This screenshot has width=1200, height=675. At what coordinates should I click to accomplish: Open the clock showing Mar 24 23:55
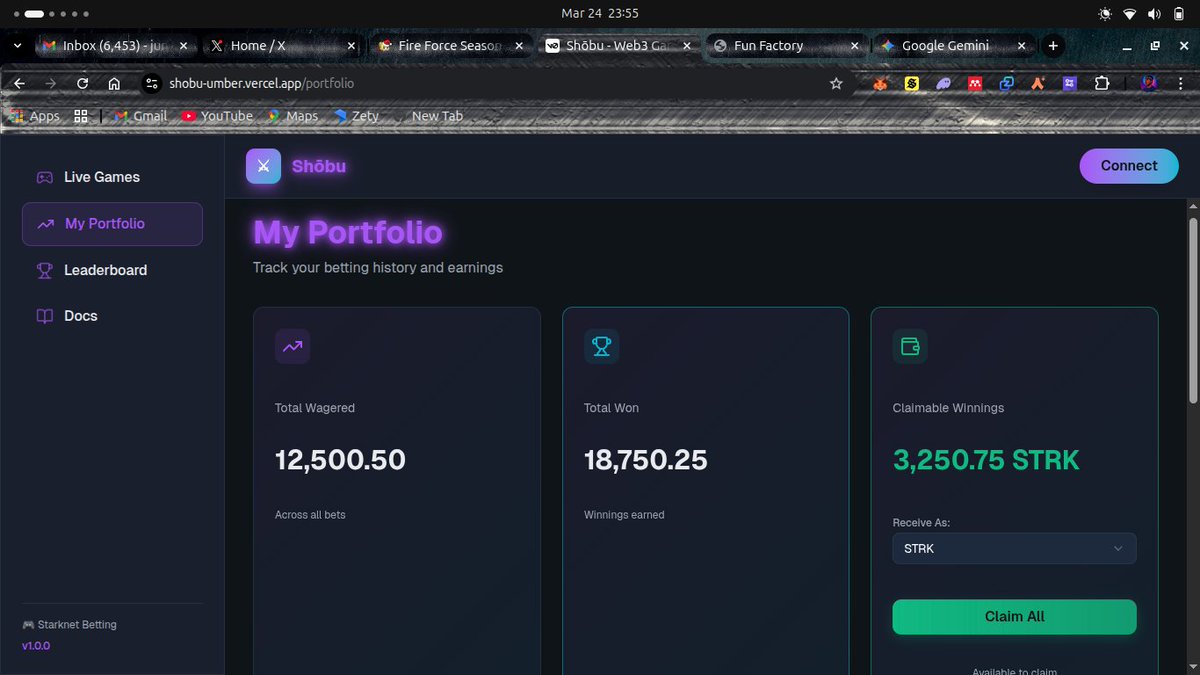pyautogui.click(x=600, y=13)
